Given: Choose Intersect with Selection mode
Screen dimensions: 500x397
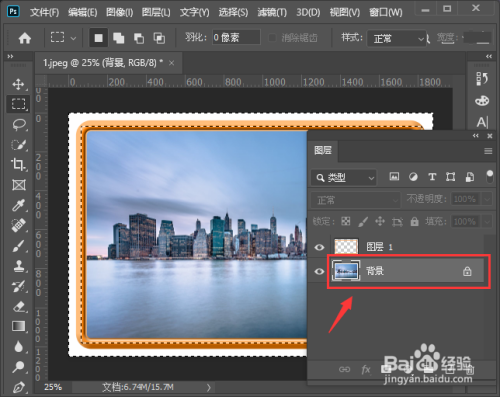Looking at the screenshot, I should 159,38.
